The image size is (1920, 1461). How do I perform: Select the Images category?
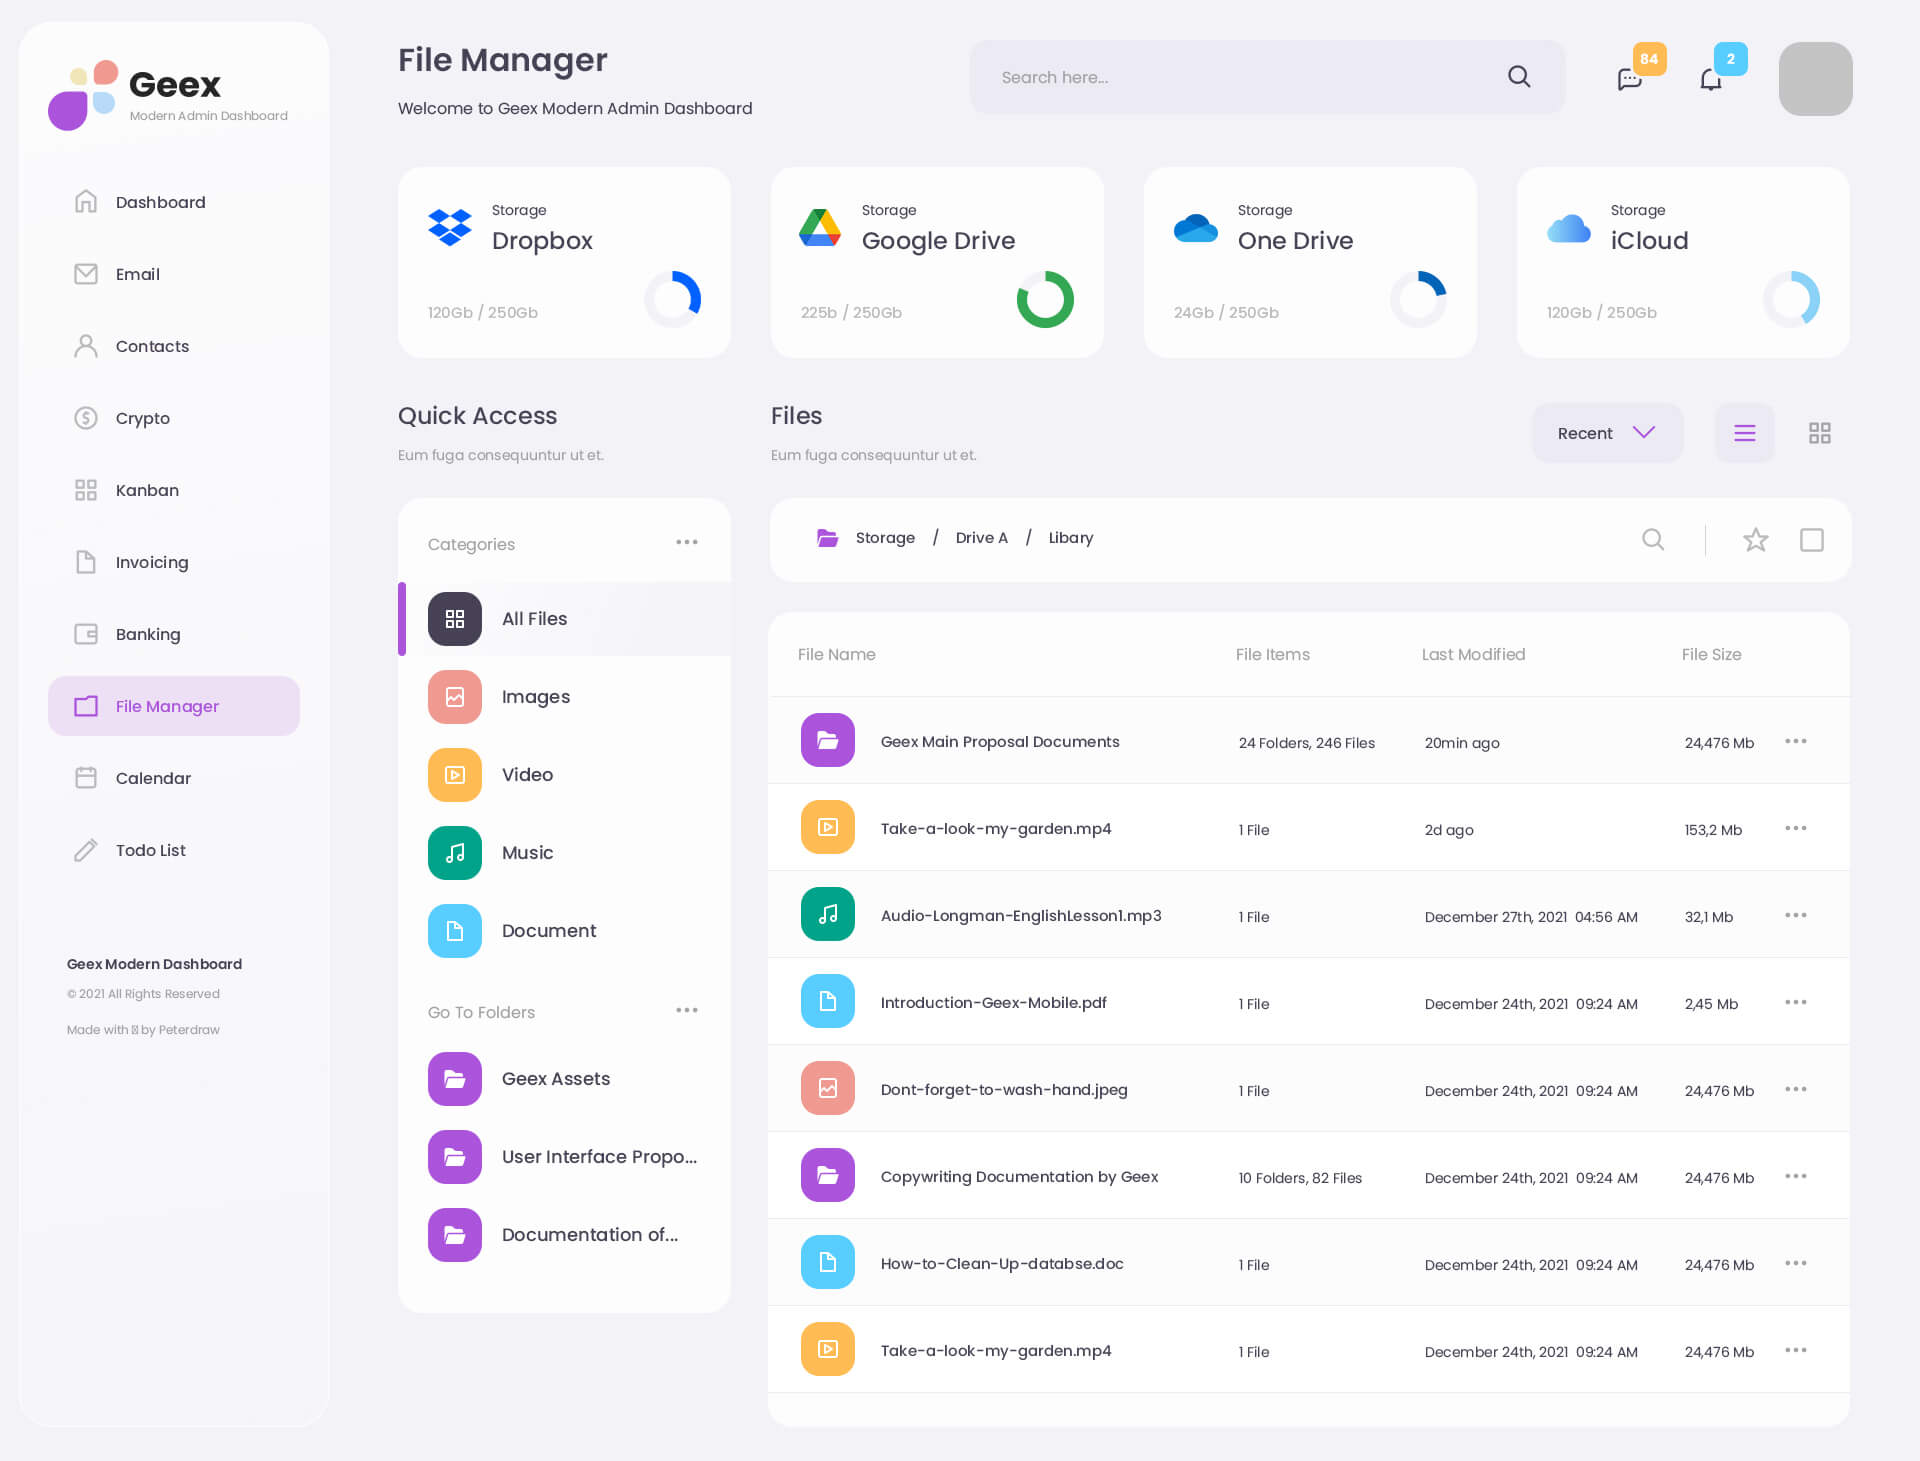click(x=536, y=697)
